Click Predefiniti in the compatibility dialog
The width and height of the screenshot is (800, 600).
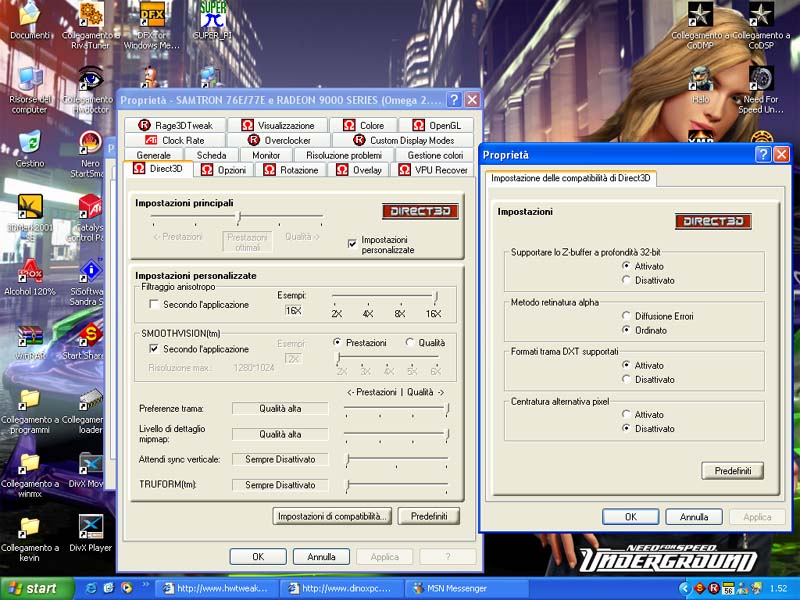tap(733, 470)
